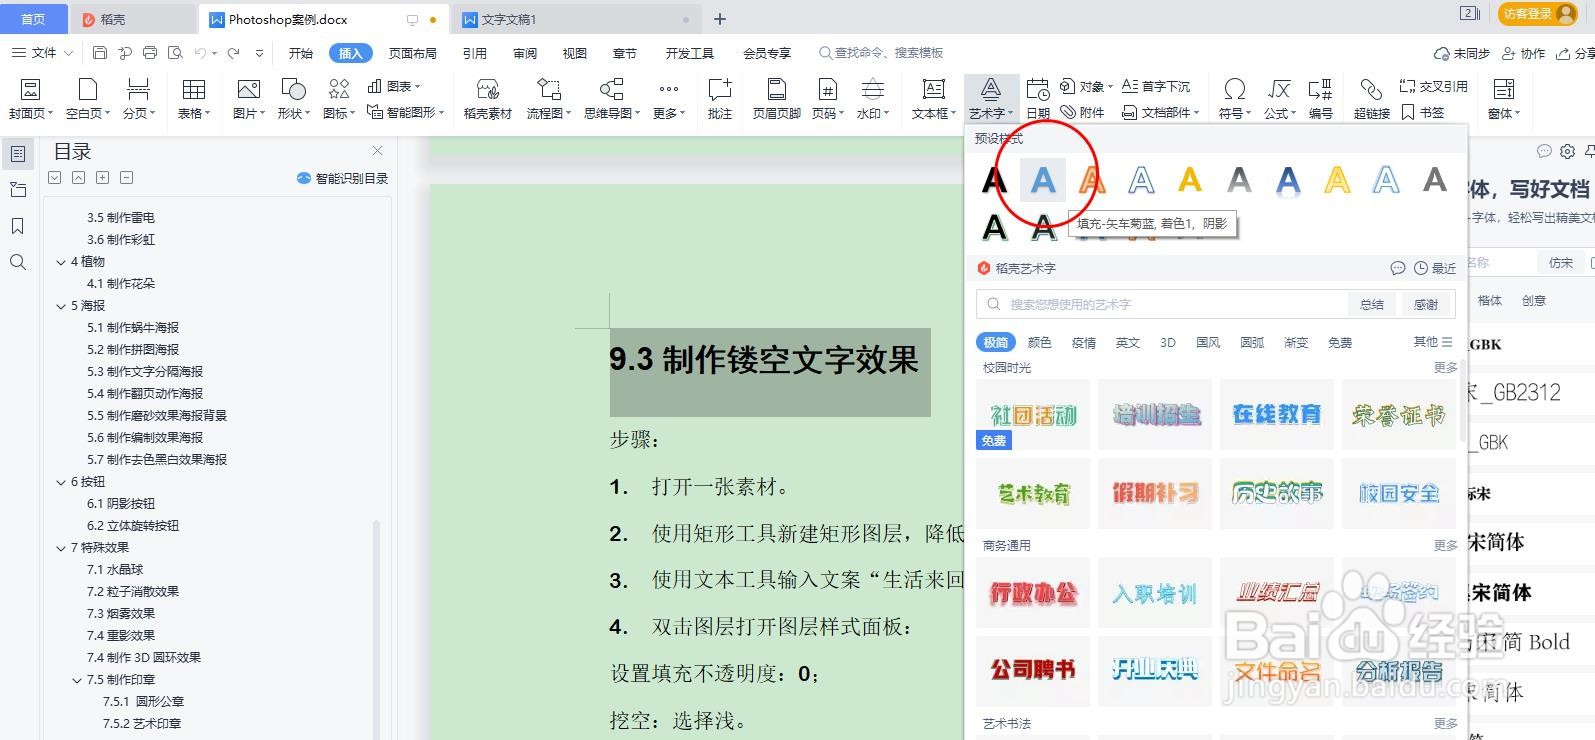The image size is (1595, 740).
Task: Select the 3D WordArt category
Action: [1167, 342]
